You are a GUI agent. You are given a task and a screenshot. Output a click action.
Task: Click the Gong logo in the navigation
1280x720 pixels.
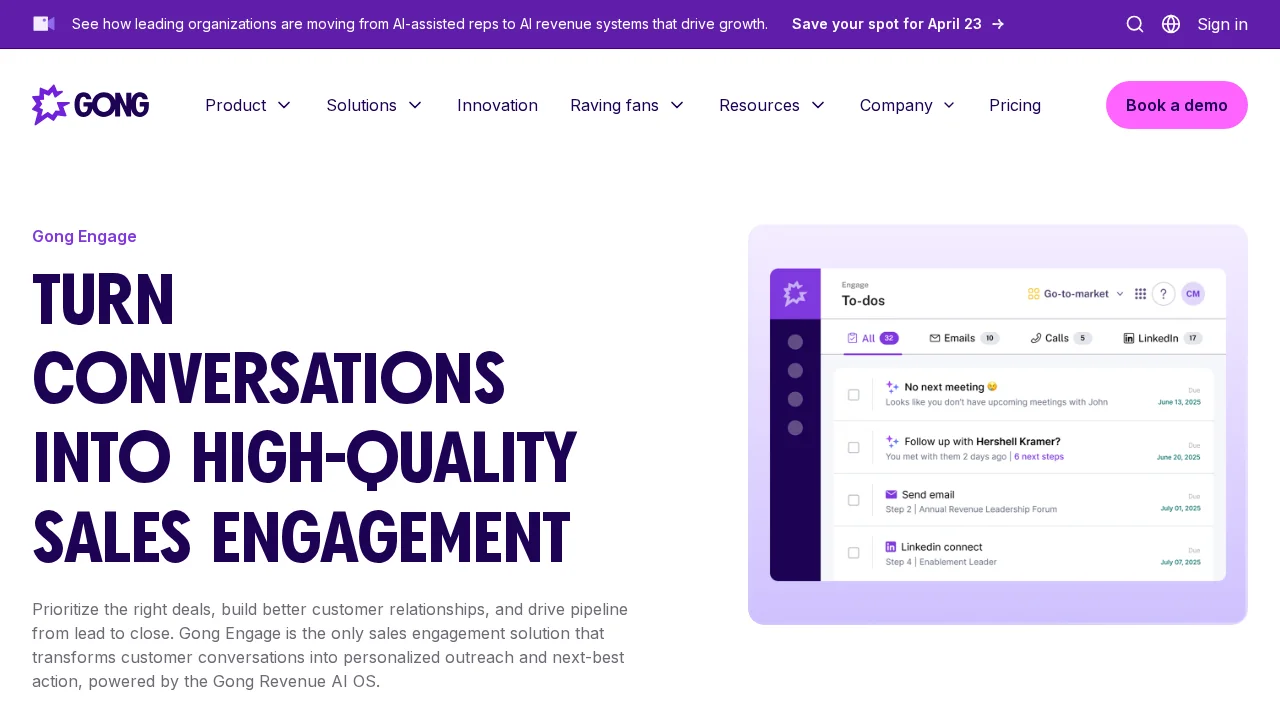point(90,105)
